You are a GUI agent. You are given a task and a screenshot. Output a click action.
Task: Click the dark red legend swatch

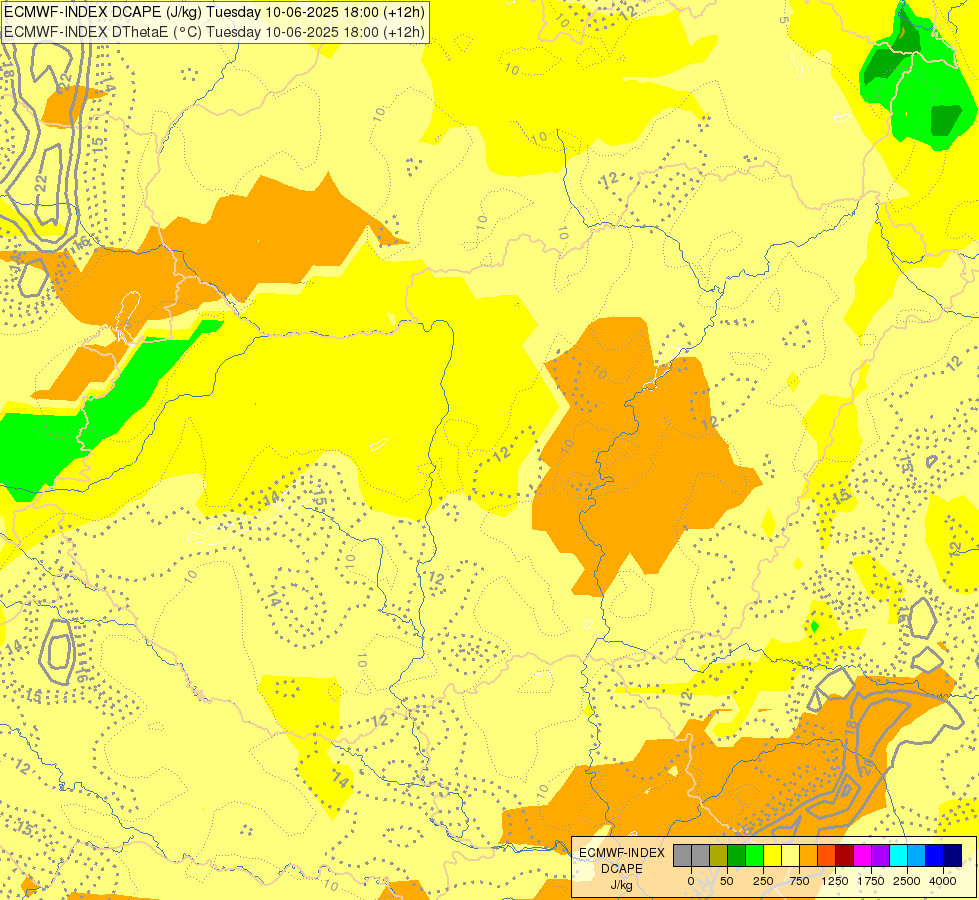pyautogui.click(x=845, y=855)
